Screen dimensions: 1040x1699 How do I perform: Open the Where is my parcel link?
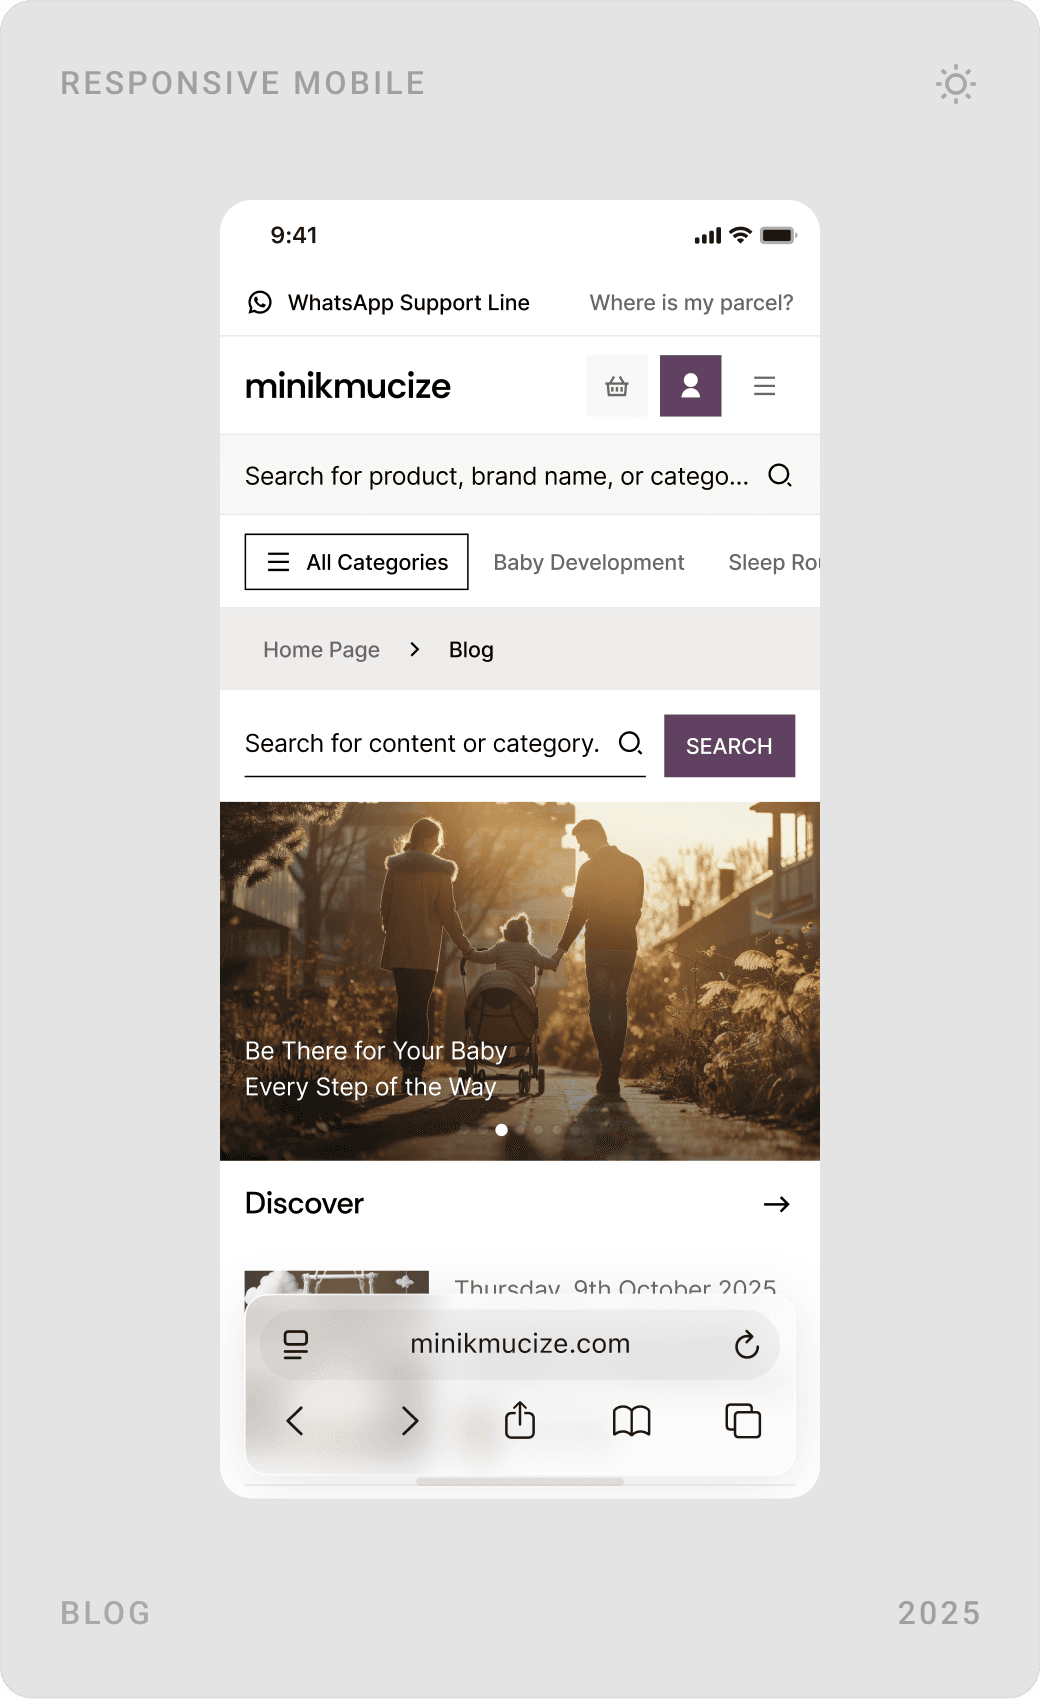pyautogui.click(x=691, y=303)
